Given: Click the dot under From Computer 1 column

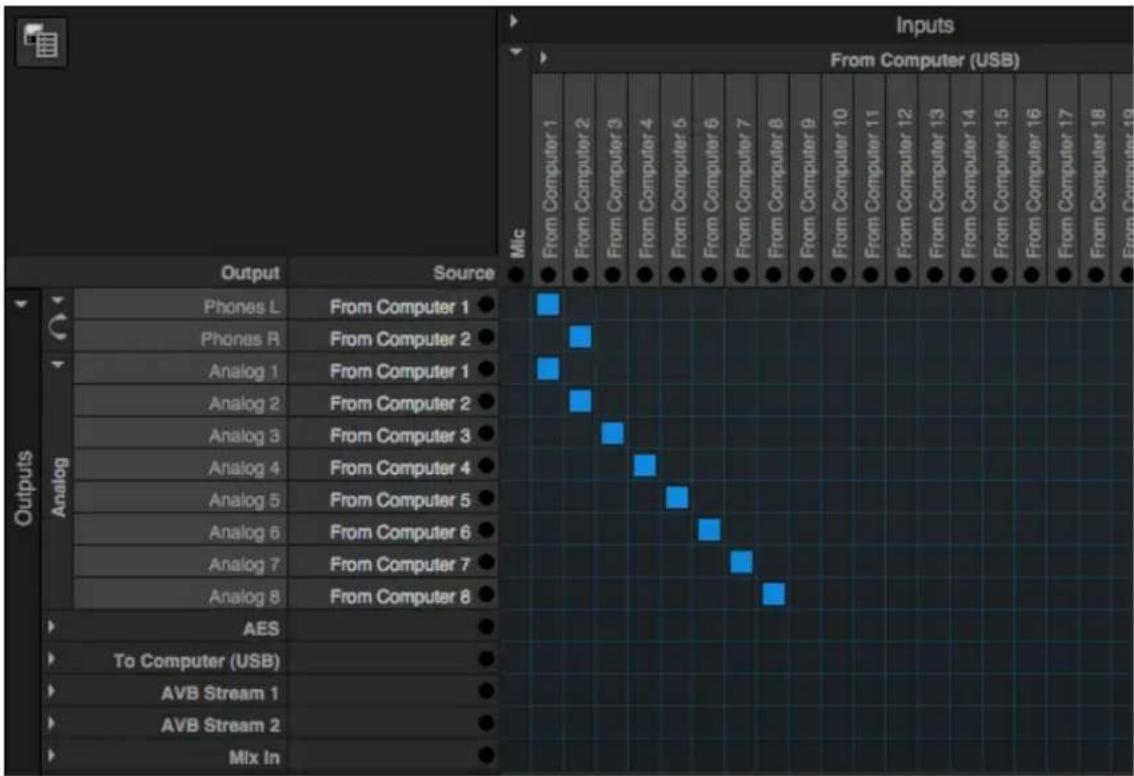Looking at the screenshot, I should pos(548,274).
